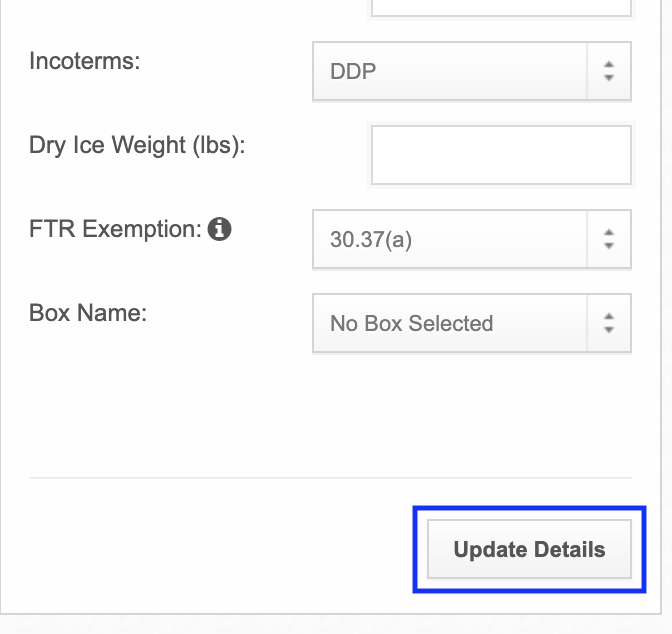672x634 pixels.
Task: Click the FTR Exemption info icon
Action: point(219,229)
